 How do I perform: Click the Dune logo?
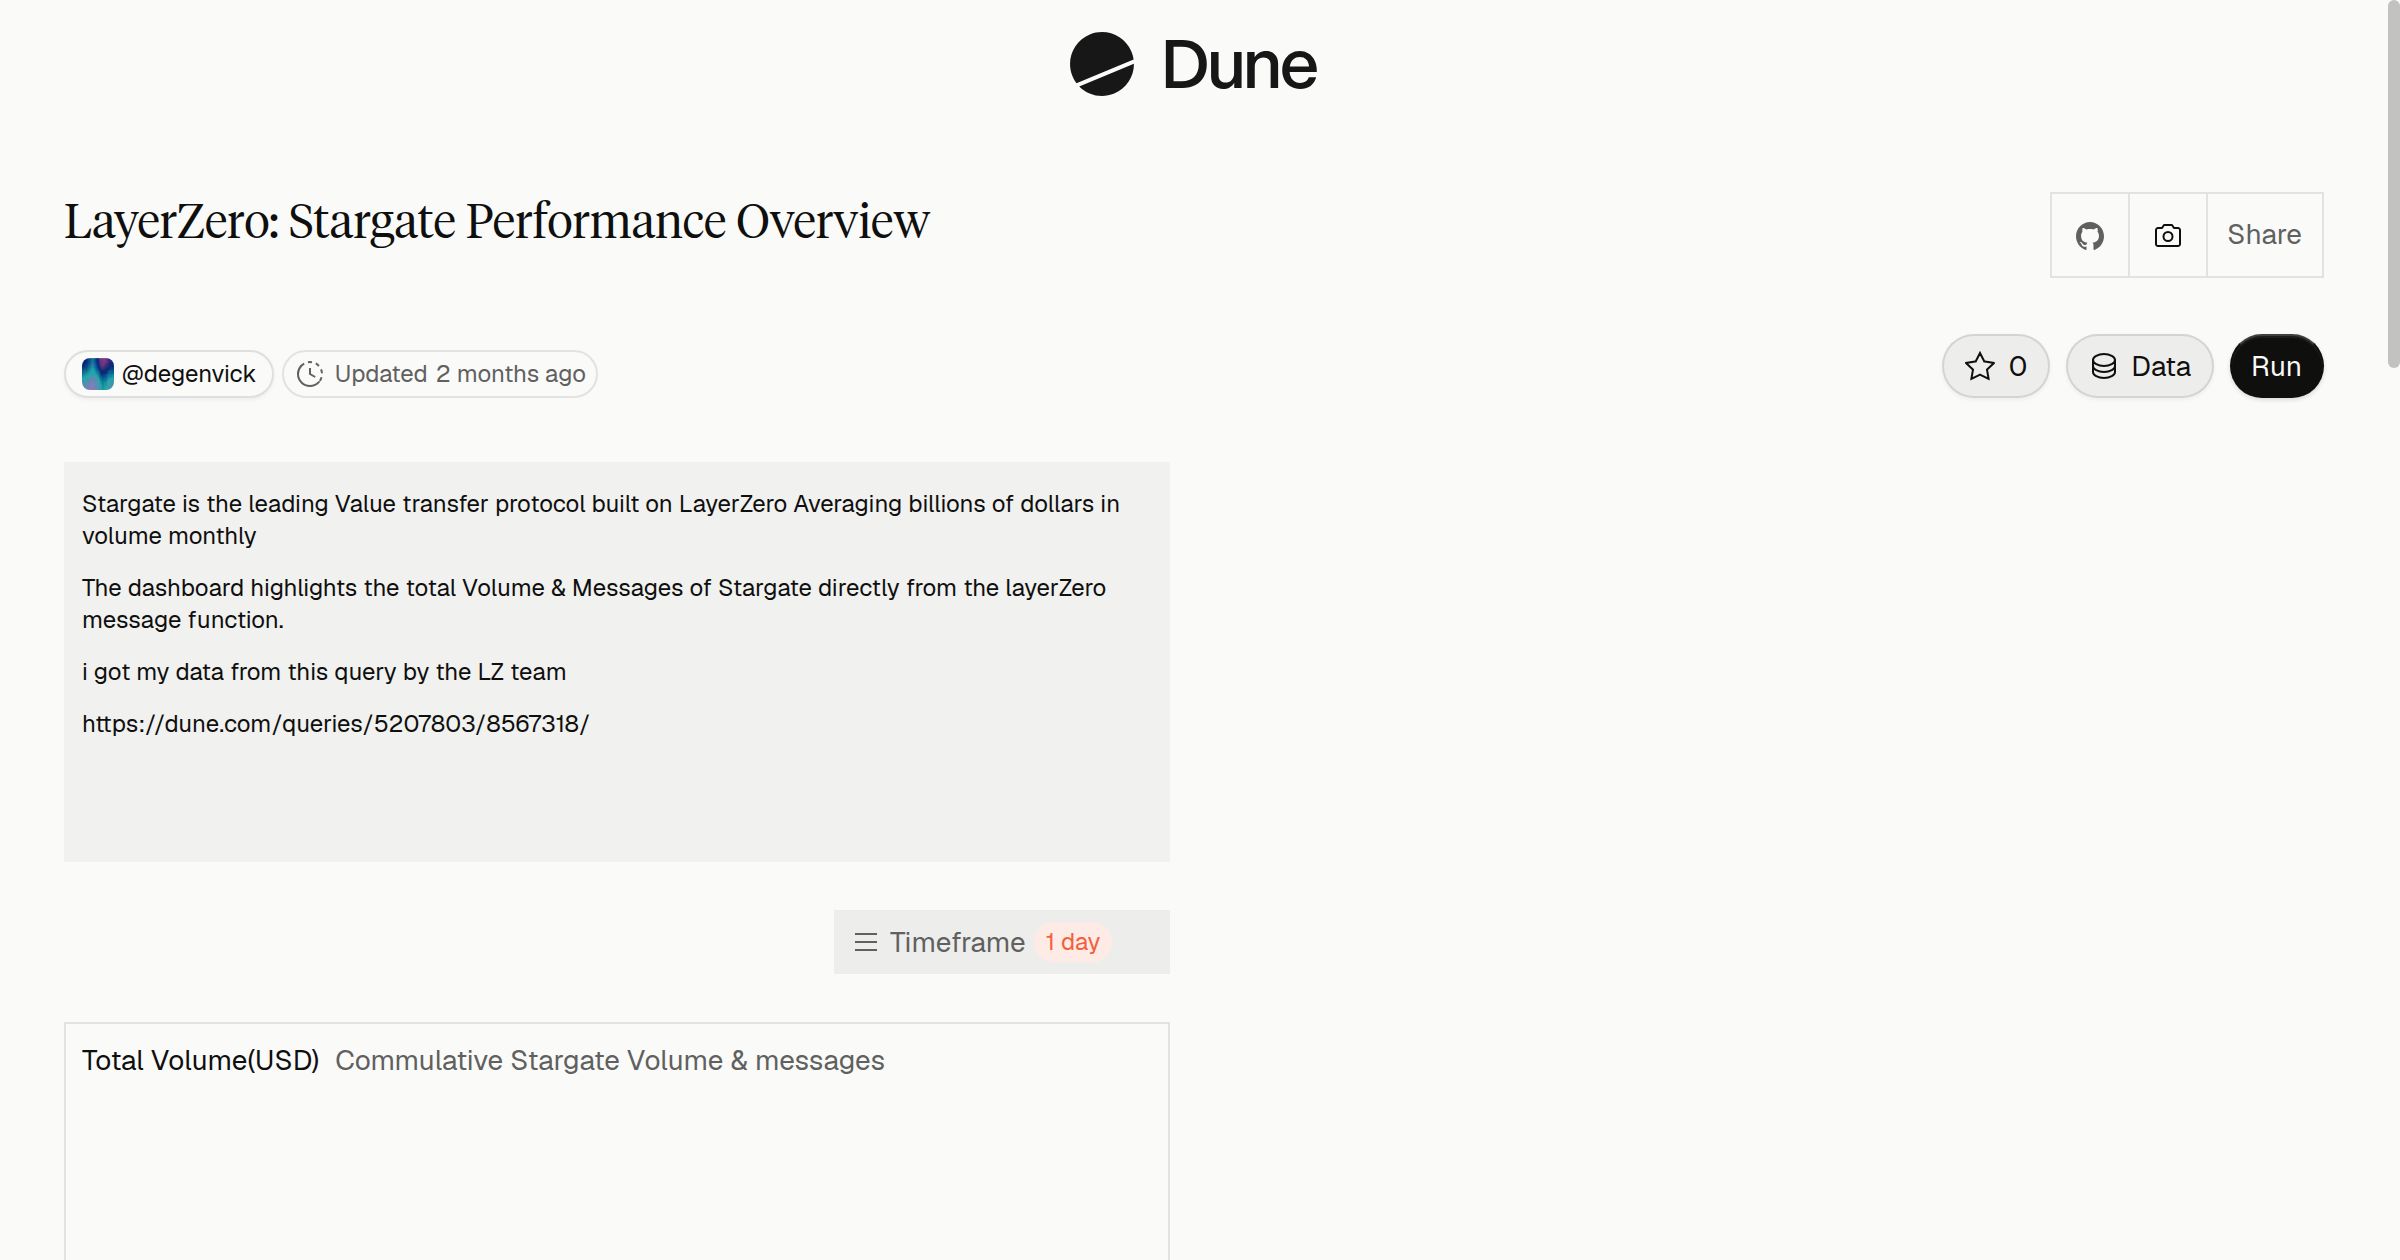point(1193,64)
